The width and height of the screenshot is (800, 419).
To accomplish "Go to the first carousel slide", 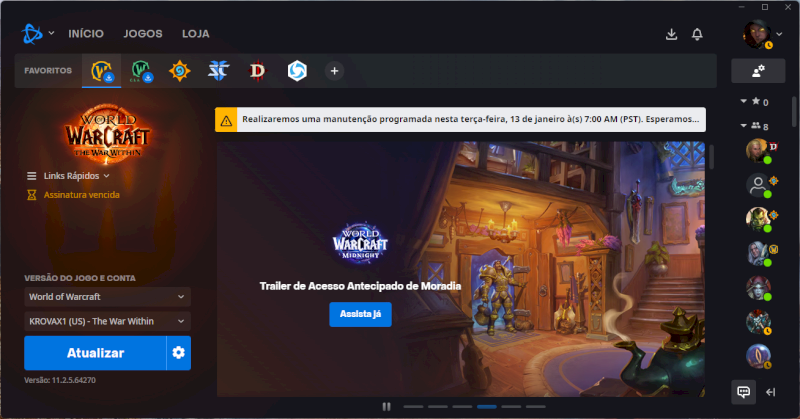I will 413,407.
